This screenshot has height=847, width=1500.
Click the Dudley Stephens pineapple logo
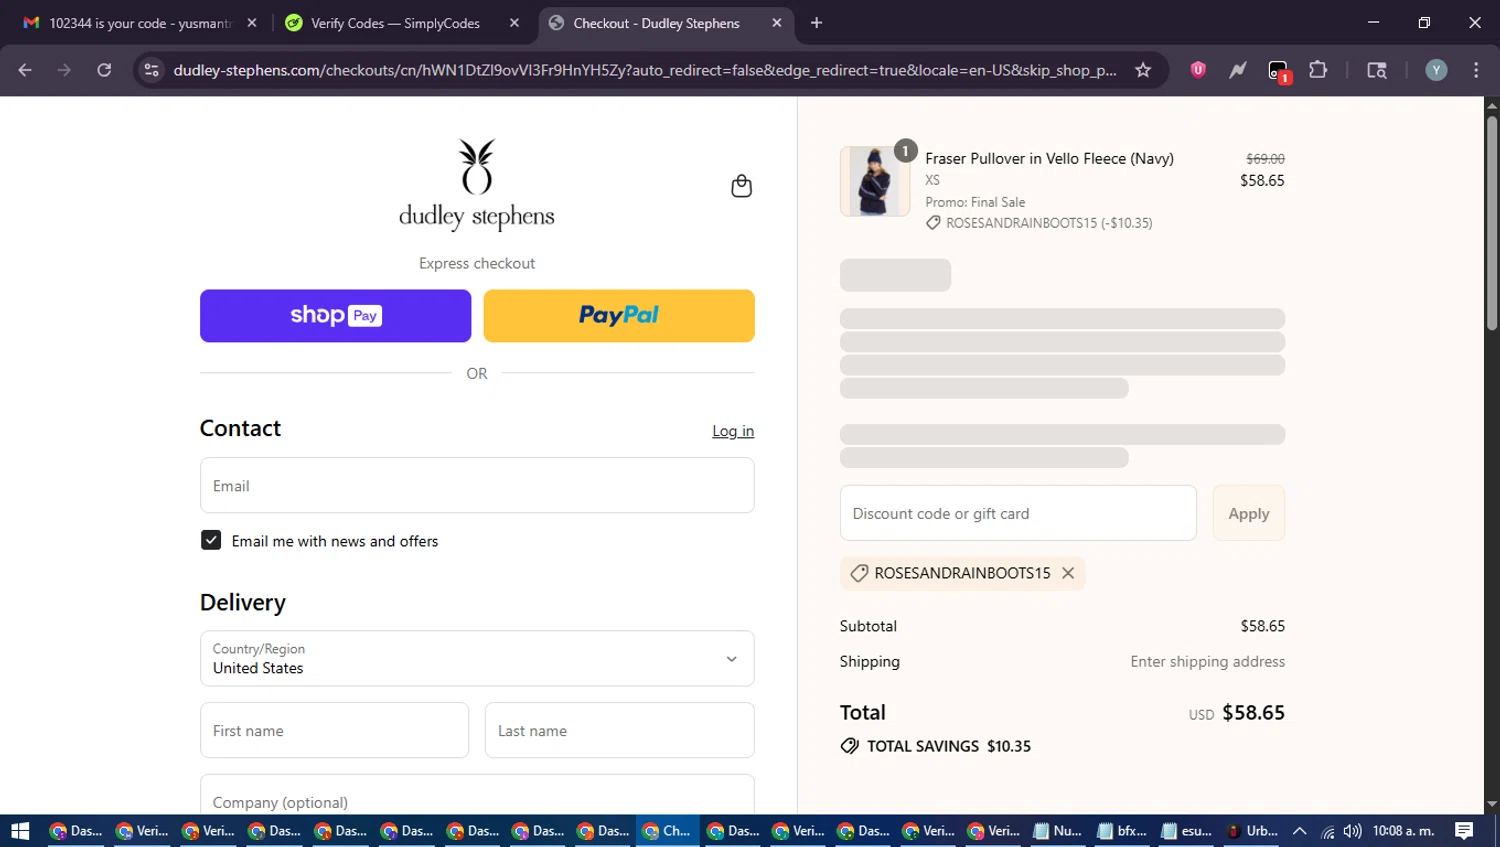476,185
